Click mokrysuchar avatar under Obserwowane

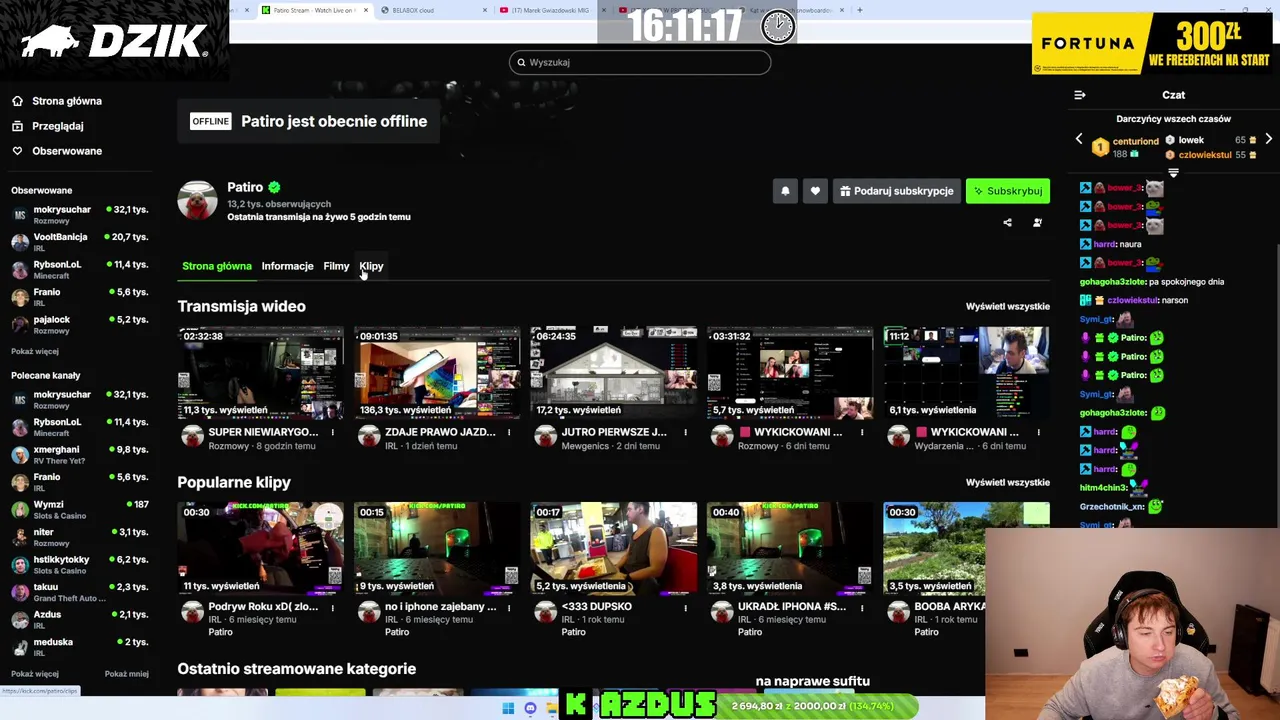pos(20,214)
